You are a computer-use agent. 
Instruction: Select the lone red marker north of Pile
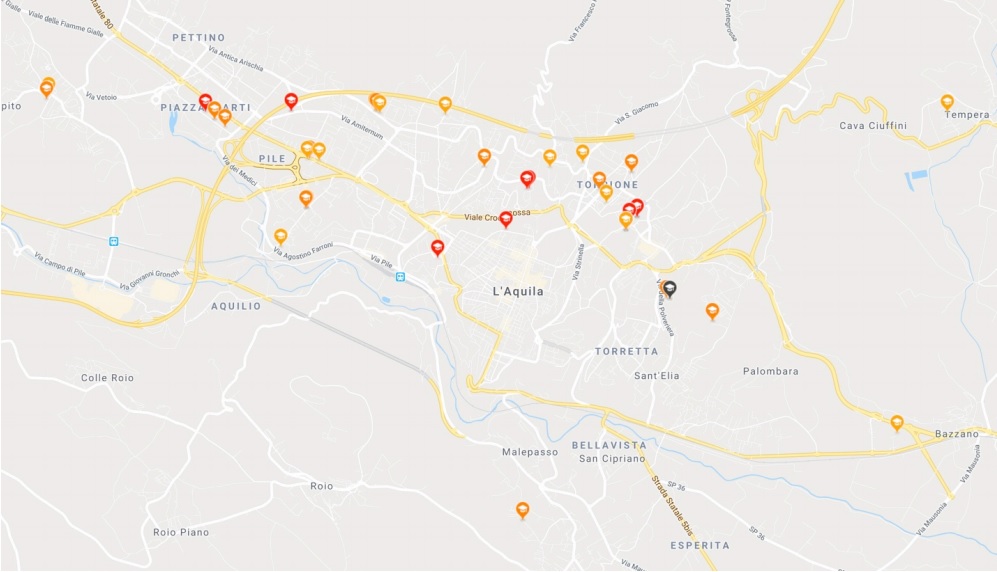(x=291, y=101)
